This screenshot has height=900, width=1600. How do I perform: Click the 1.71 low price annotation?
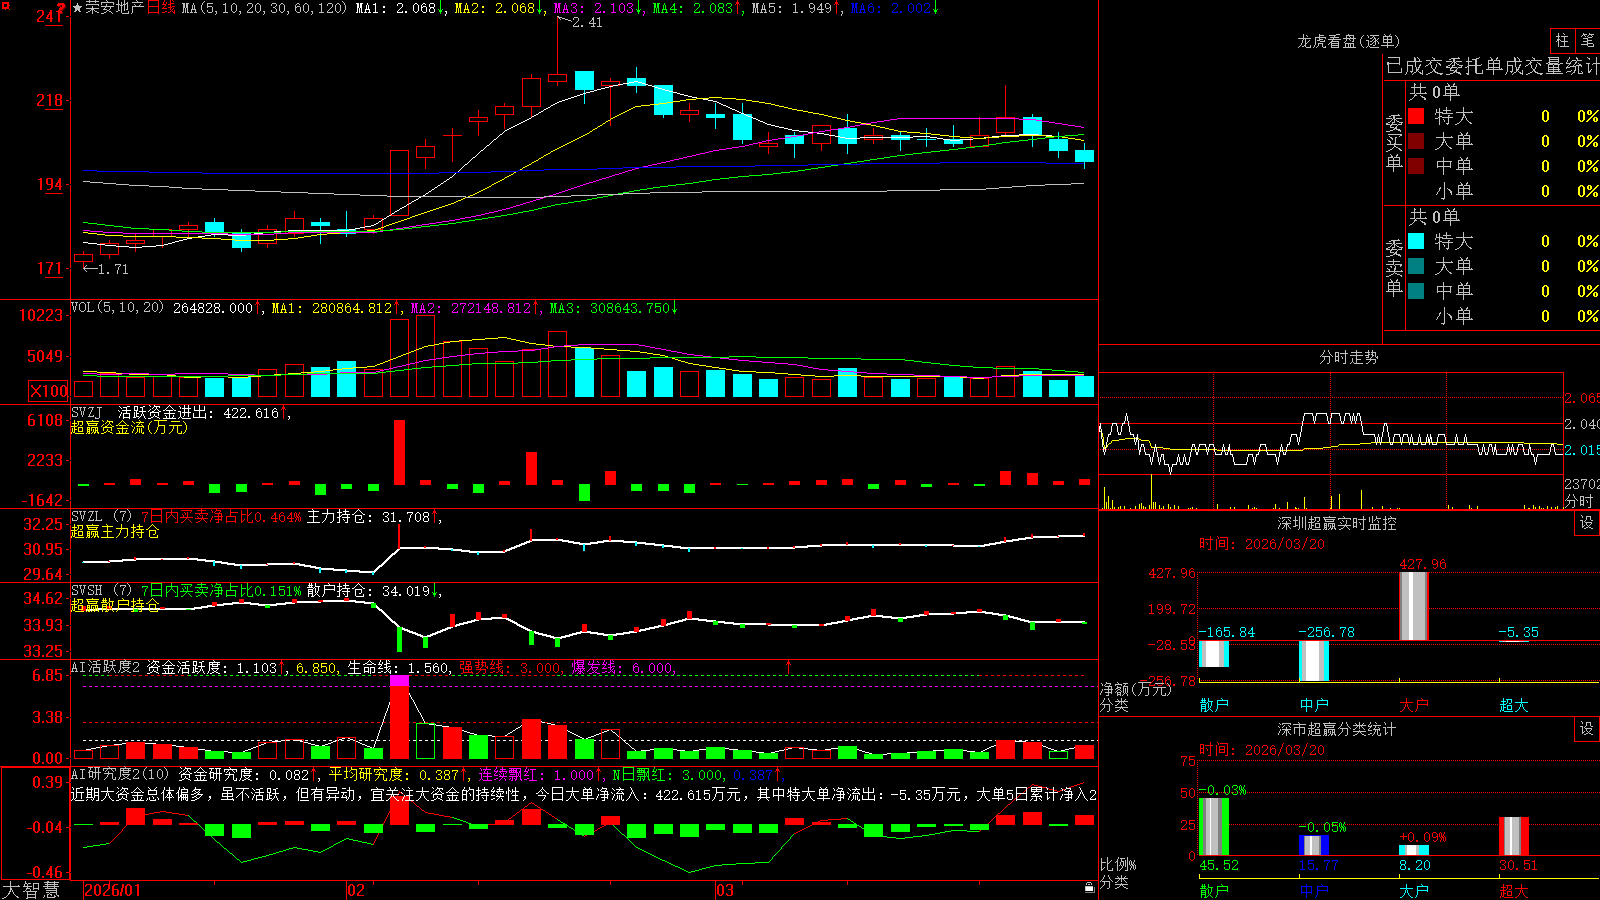(x=113, y=269)
